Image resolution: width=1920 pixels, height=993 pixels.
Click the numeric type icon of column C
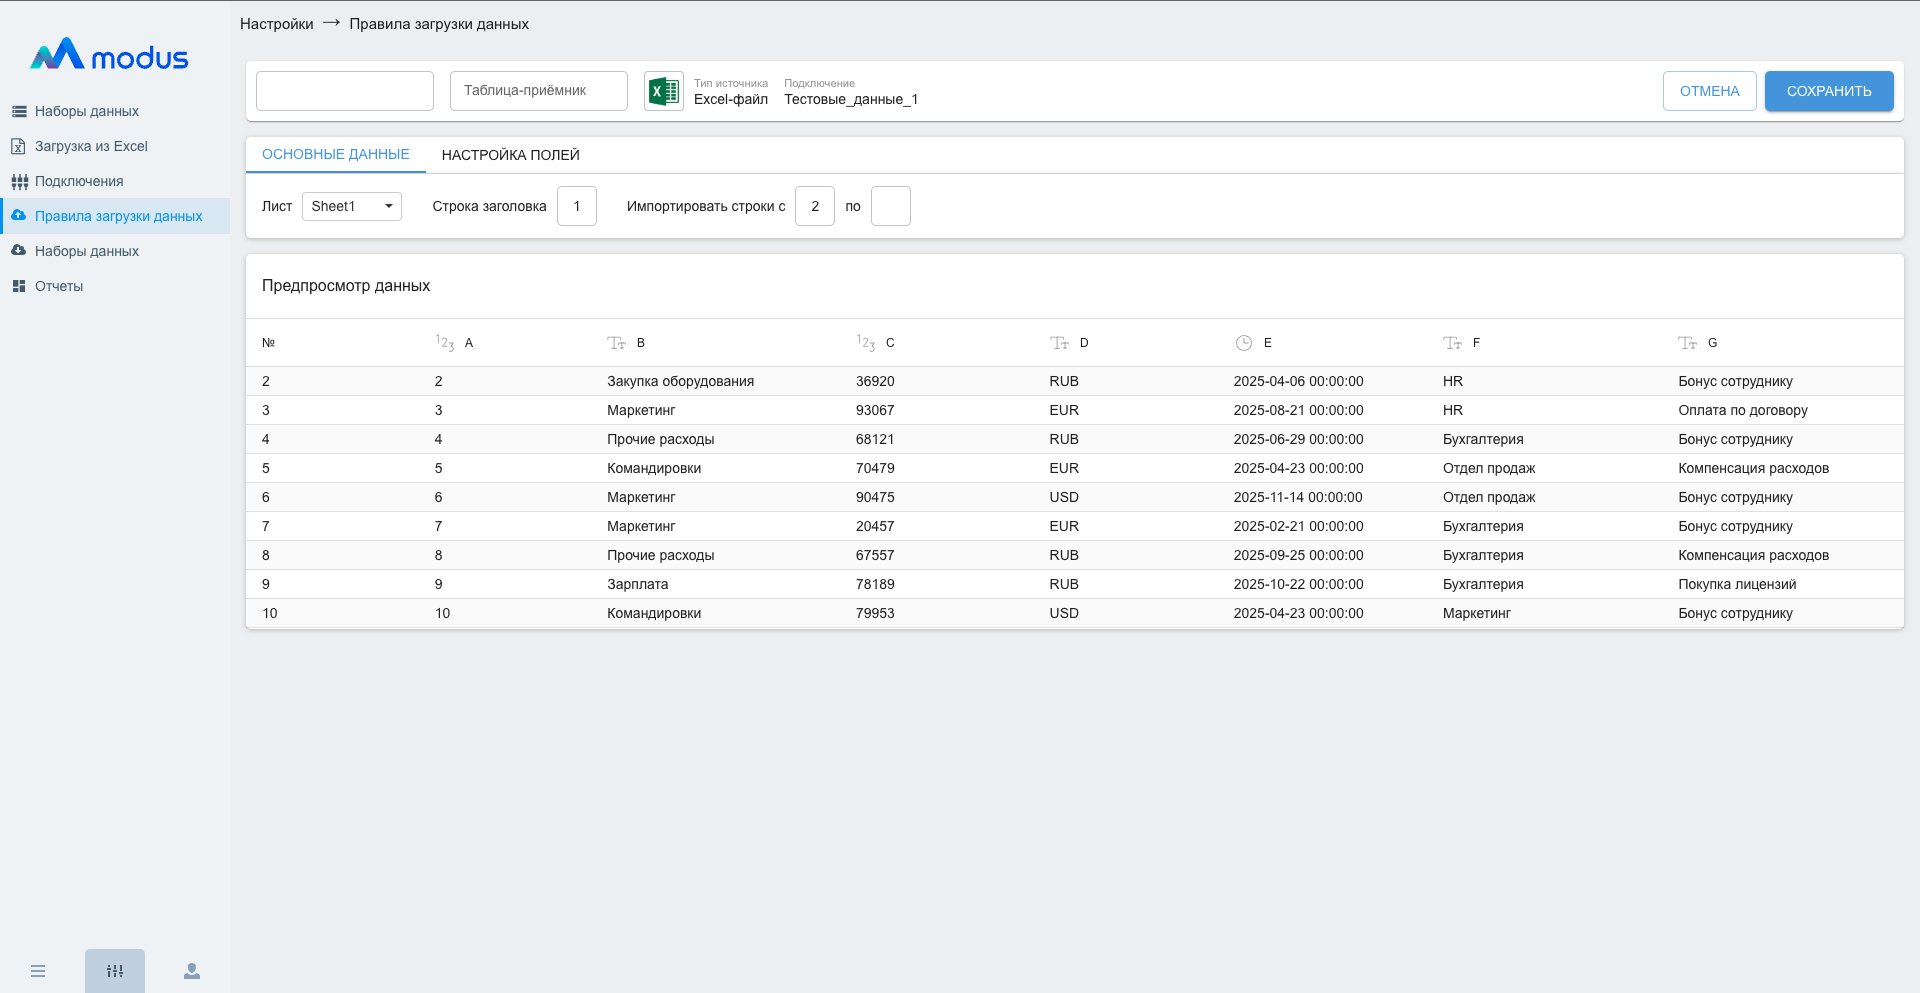(x=865, y=343)
